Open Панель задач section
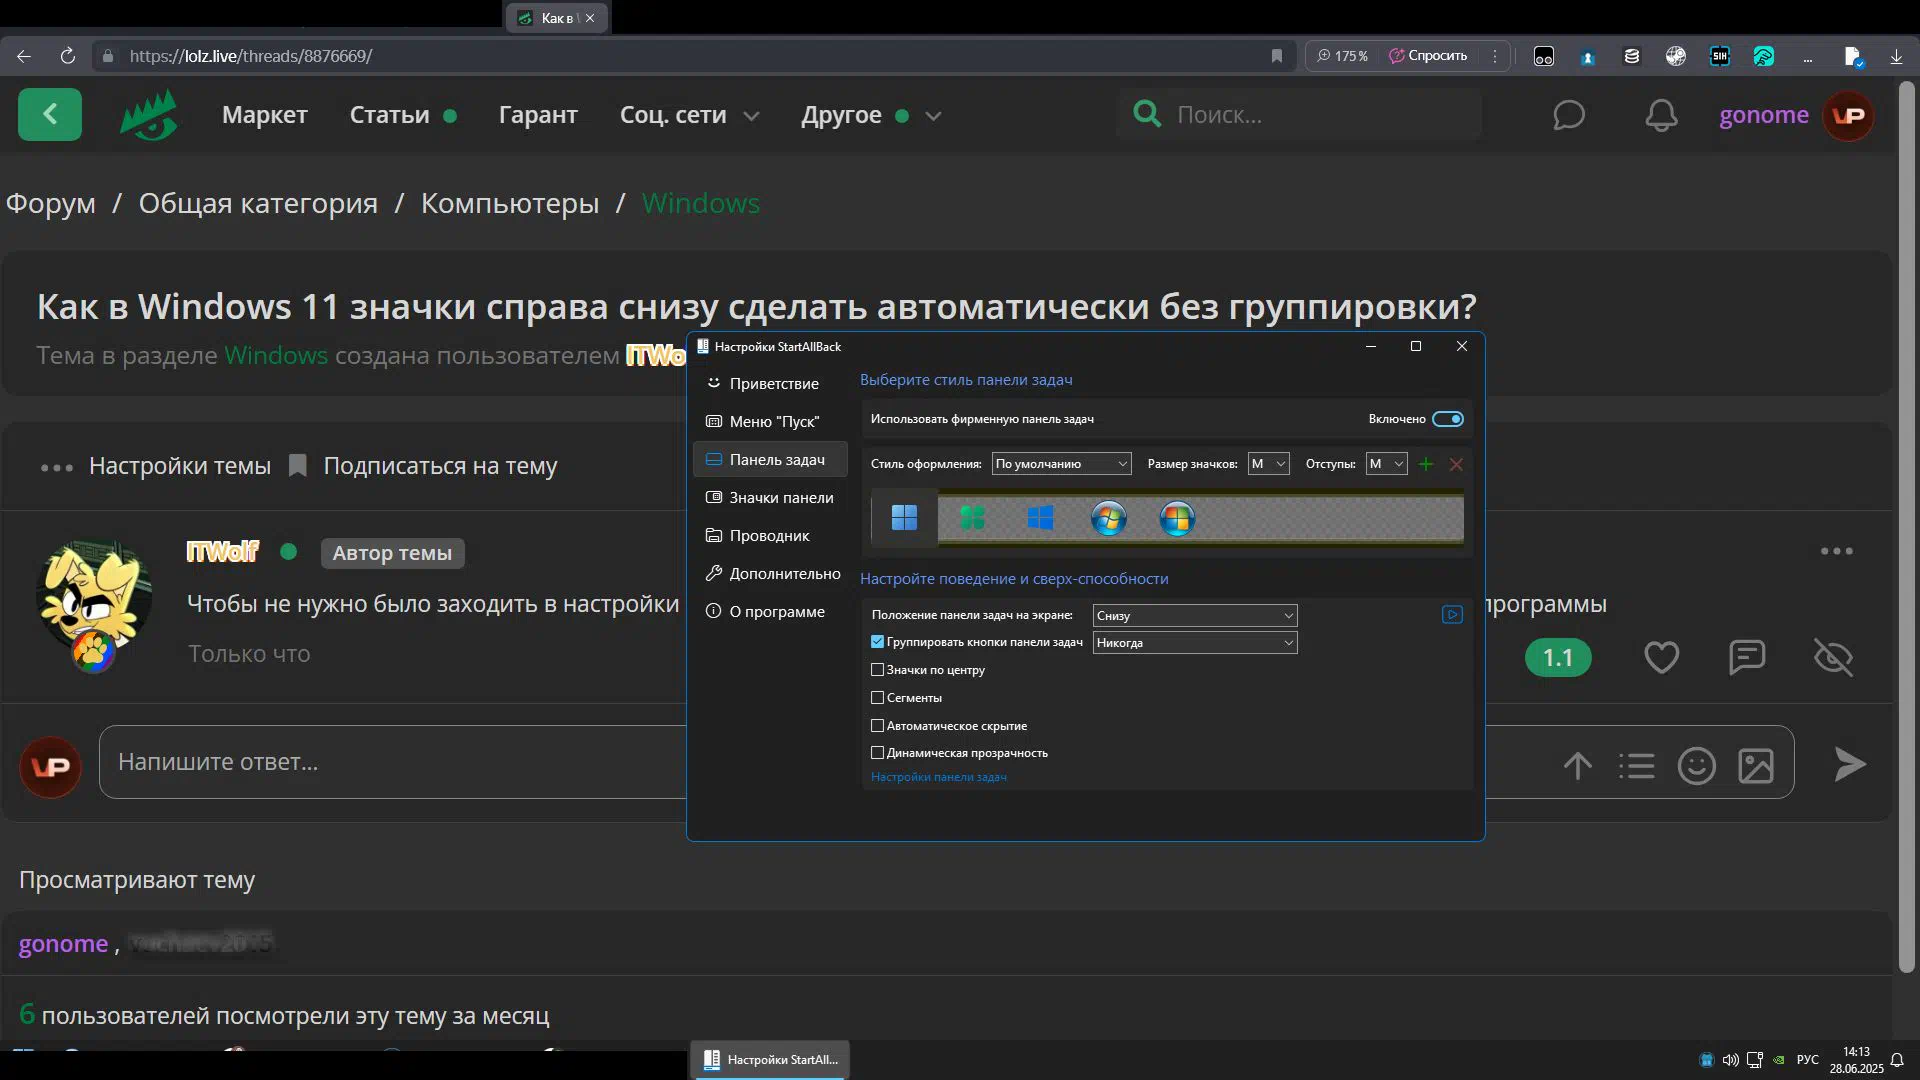 coord(770,459)
